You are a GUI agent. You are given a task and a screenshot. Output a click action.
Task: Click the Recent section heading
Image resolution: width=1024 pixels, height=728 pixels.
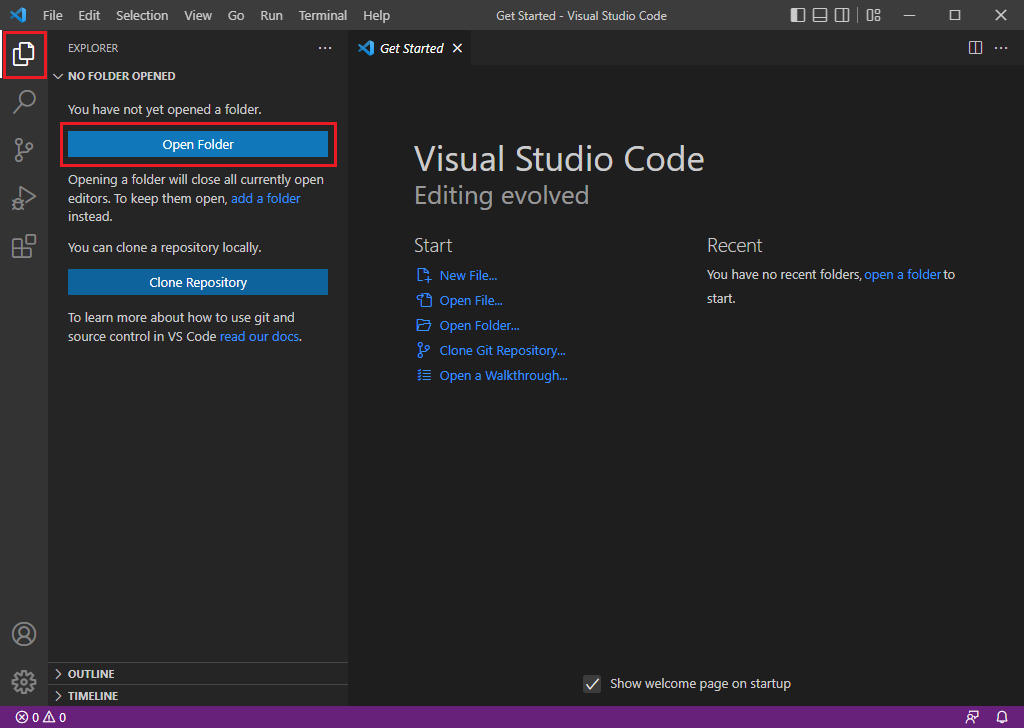(x=734, y=245)
